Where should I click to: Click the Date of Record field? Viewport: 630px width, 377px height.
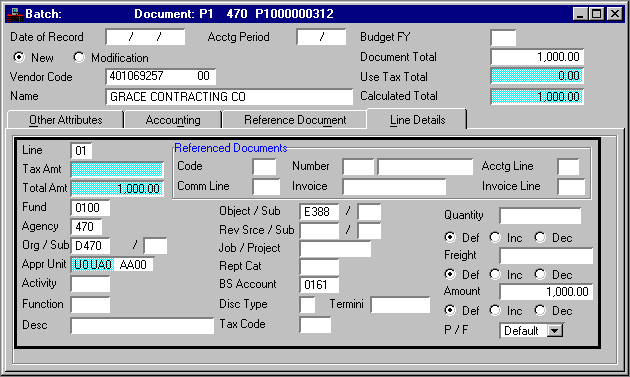145,37
